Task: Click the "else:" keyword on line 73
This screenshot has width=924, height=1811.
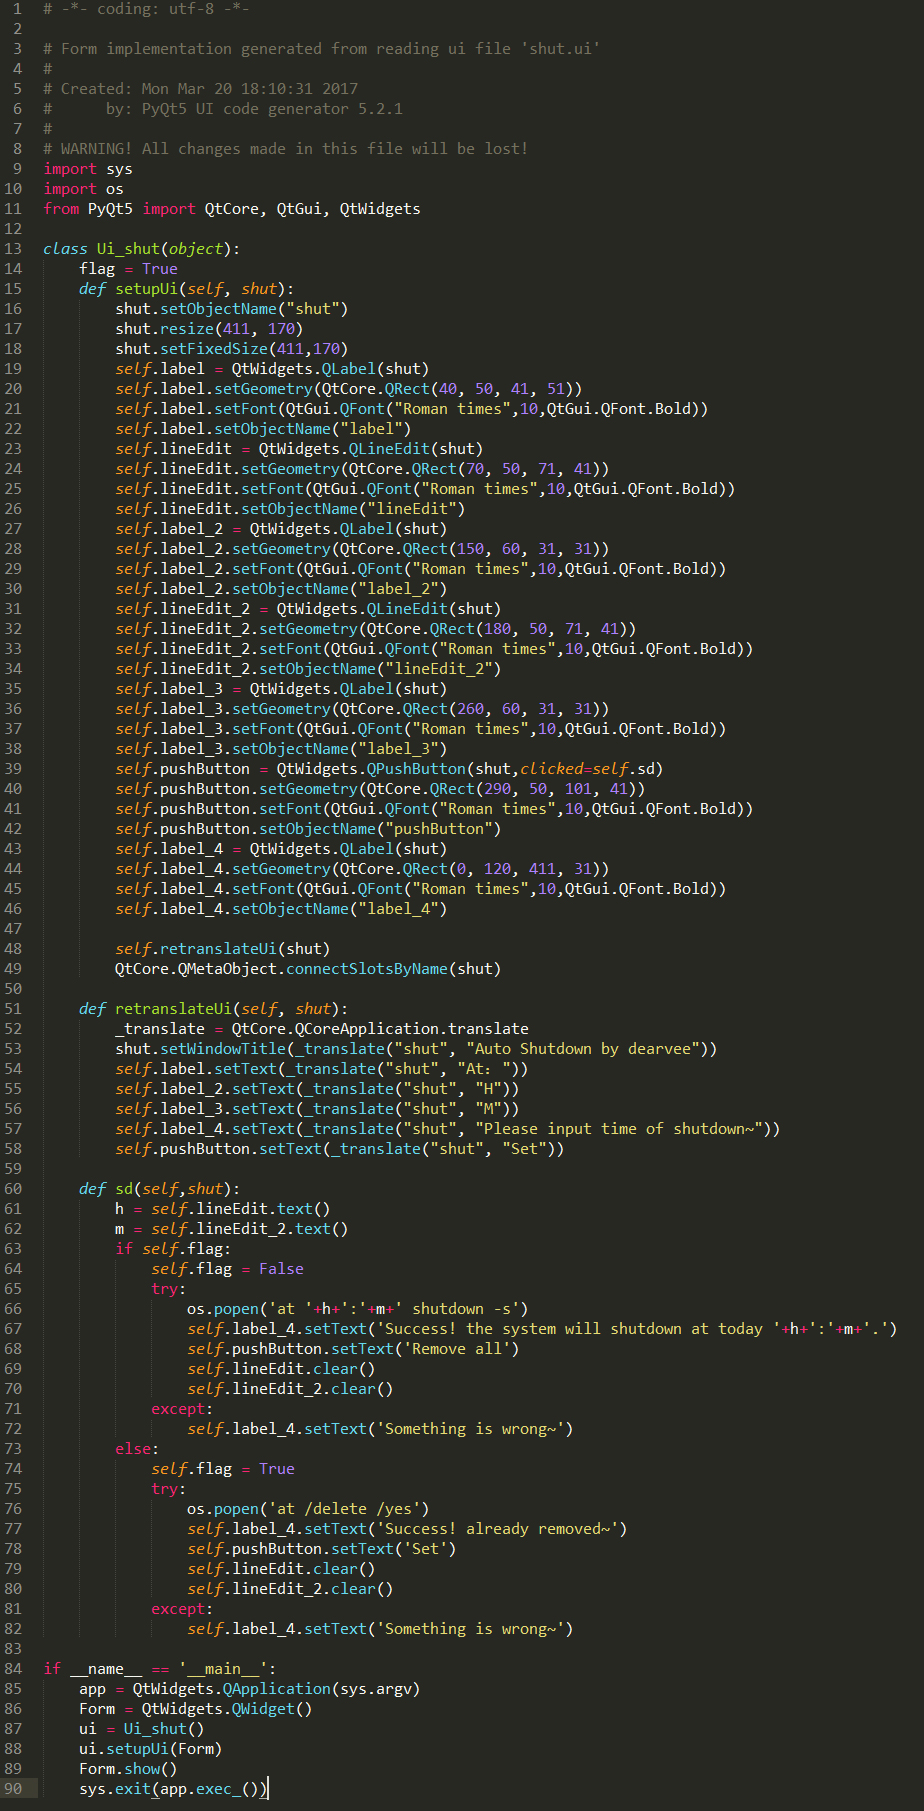Action: 137,1449
